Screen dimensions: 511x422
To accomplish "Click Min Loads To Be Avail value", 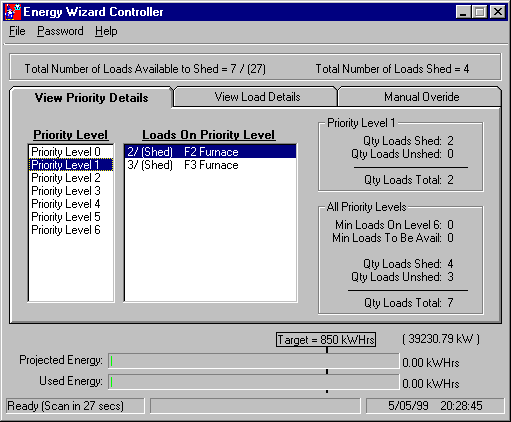I will 450,238.
